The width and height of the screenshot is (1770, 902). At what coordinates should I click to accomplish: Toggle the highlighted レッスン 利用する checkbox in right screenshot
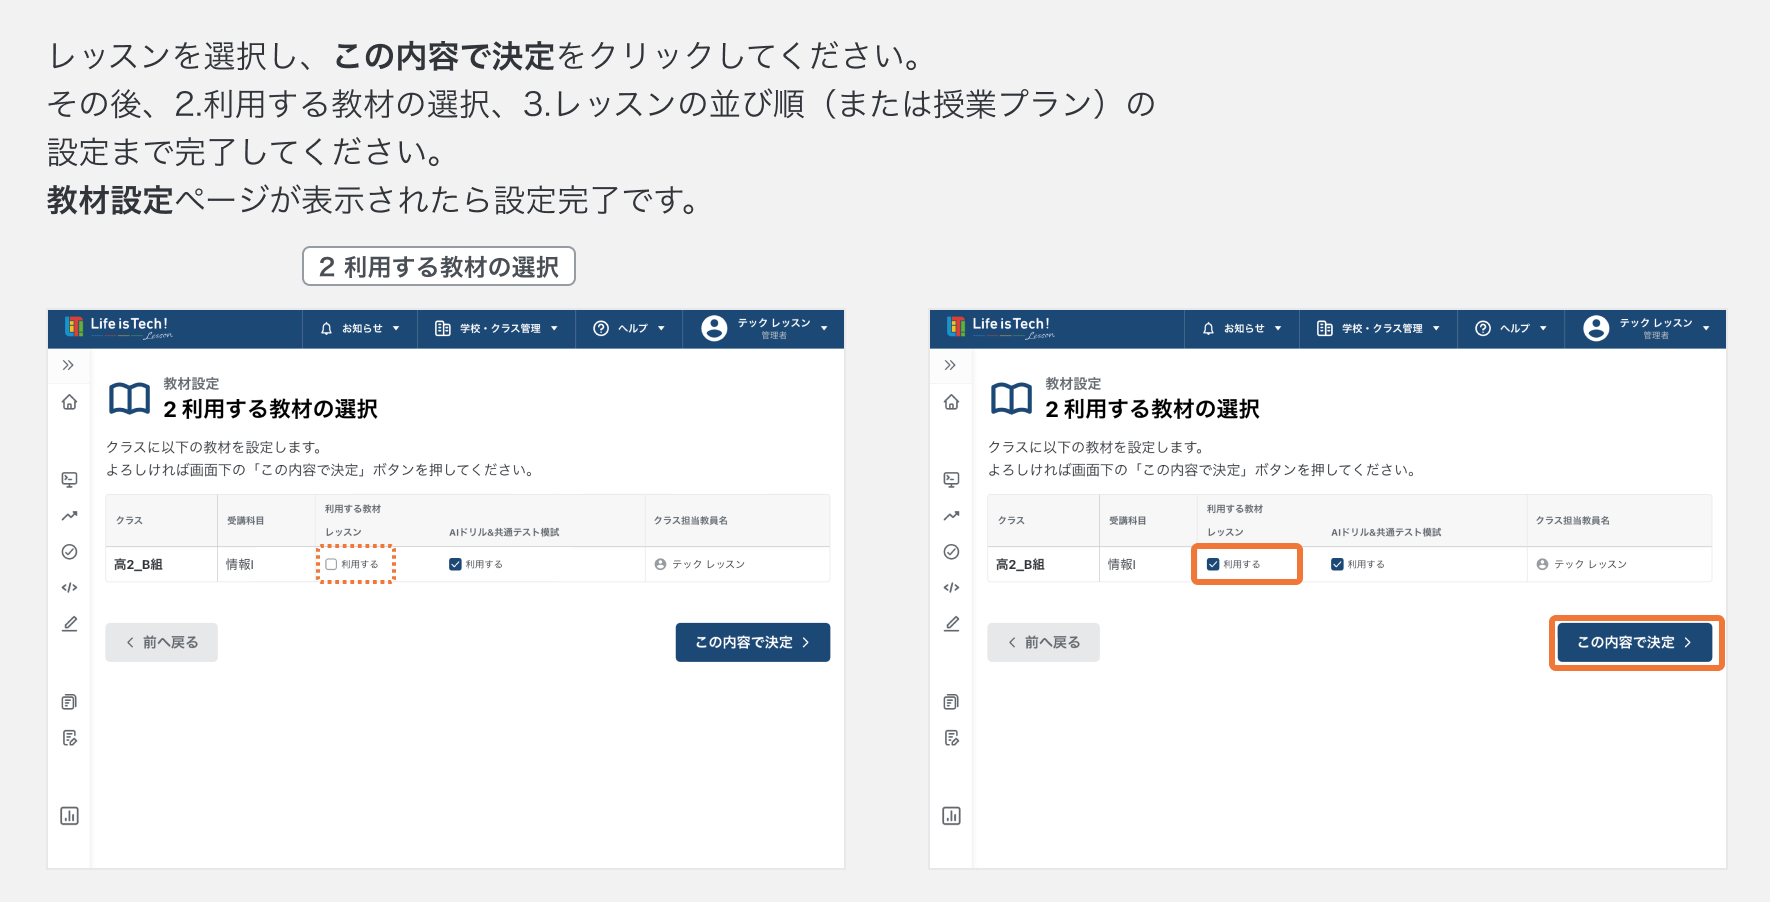(1213, 564)
